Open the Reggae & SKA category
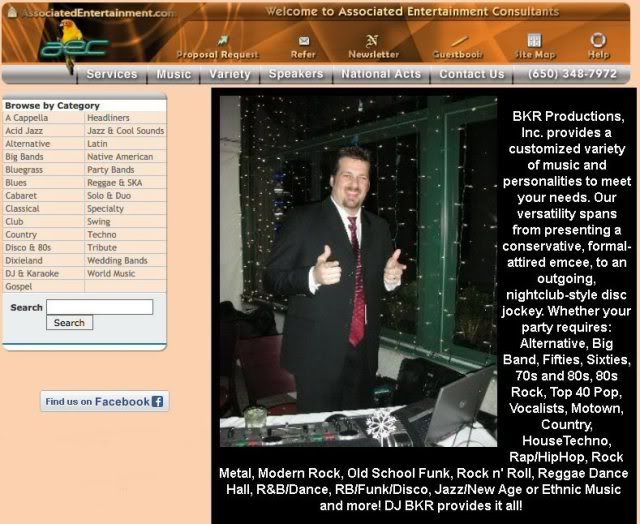640x524 pixels. pyautogui.click(x=115, y=183)
